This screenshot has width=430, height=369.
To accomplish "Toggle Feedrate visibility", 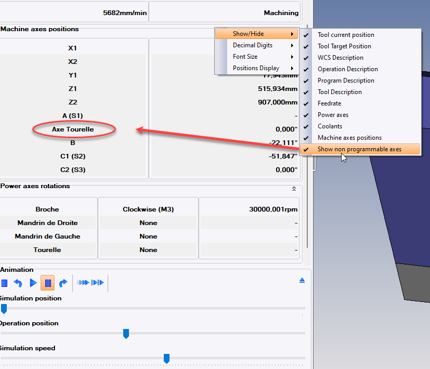I will click(361, 103).
